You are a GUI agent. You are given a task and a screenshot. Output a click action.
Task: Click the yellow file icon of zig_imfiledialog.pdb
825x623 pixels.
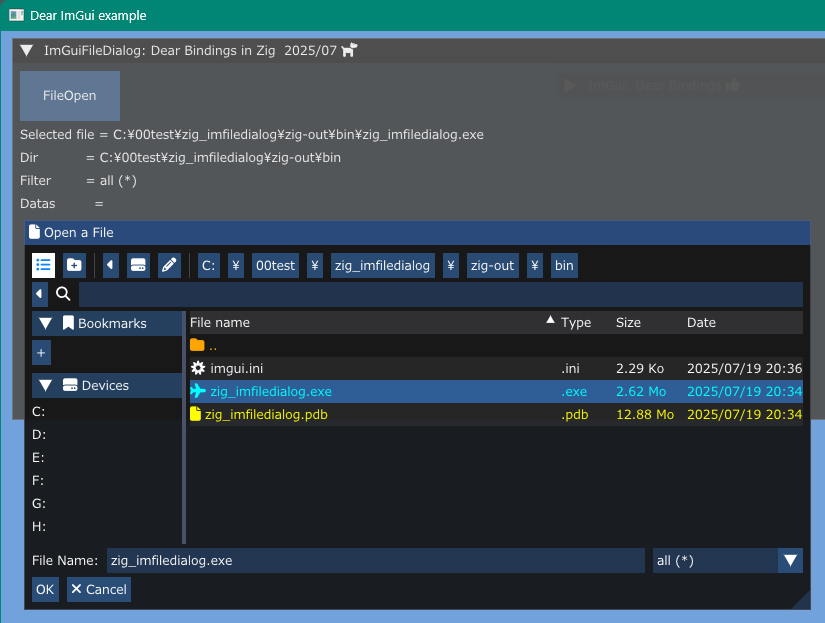195,414
